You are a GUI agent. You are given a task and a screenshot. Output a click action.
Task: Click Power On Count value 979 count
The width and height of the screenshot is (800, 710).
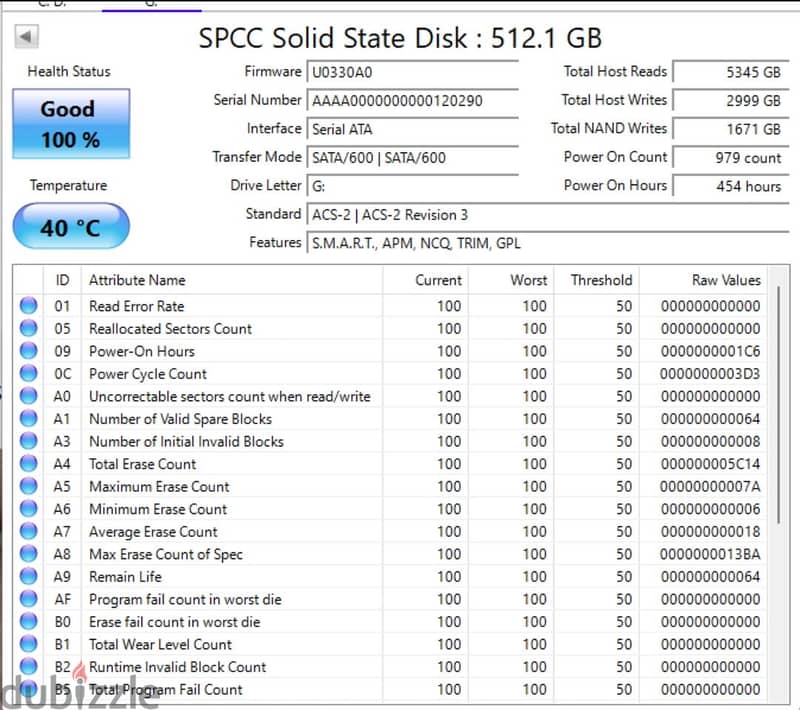point(731,158)
